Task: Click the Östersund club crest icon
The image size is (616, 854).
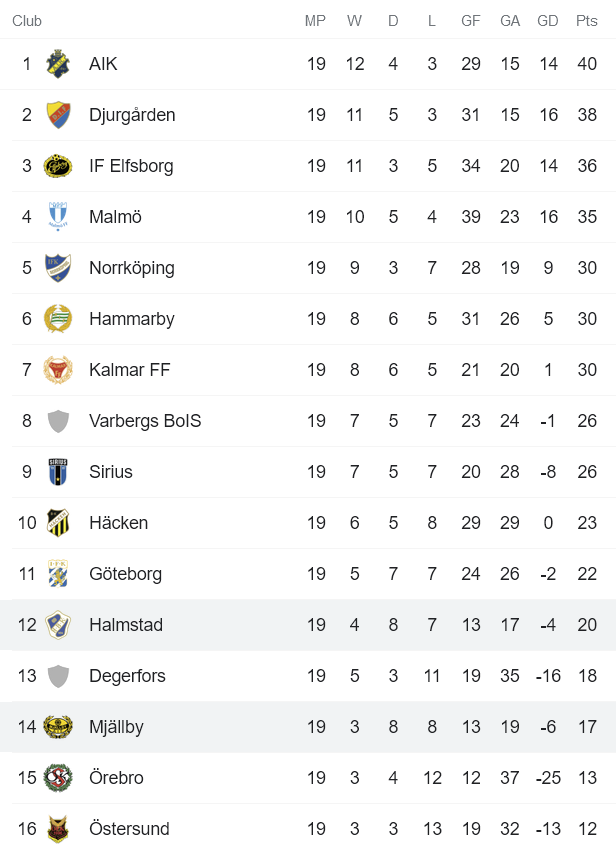Action: [58, 829]
